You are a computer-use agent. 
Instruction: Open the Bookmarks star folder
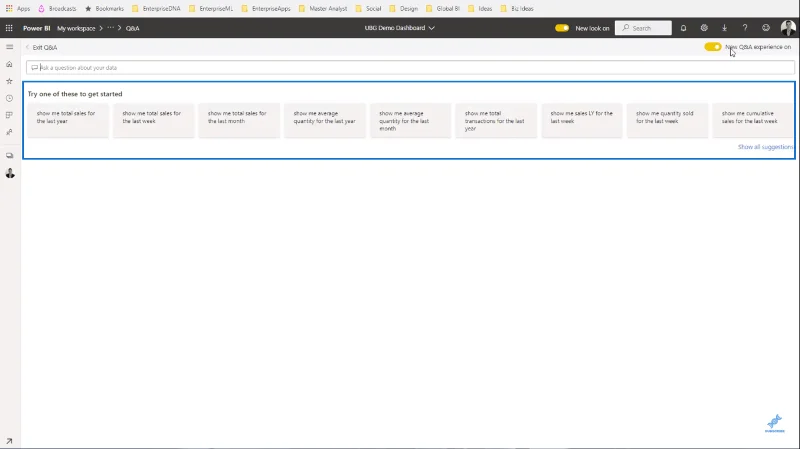tap(104, 9)
